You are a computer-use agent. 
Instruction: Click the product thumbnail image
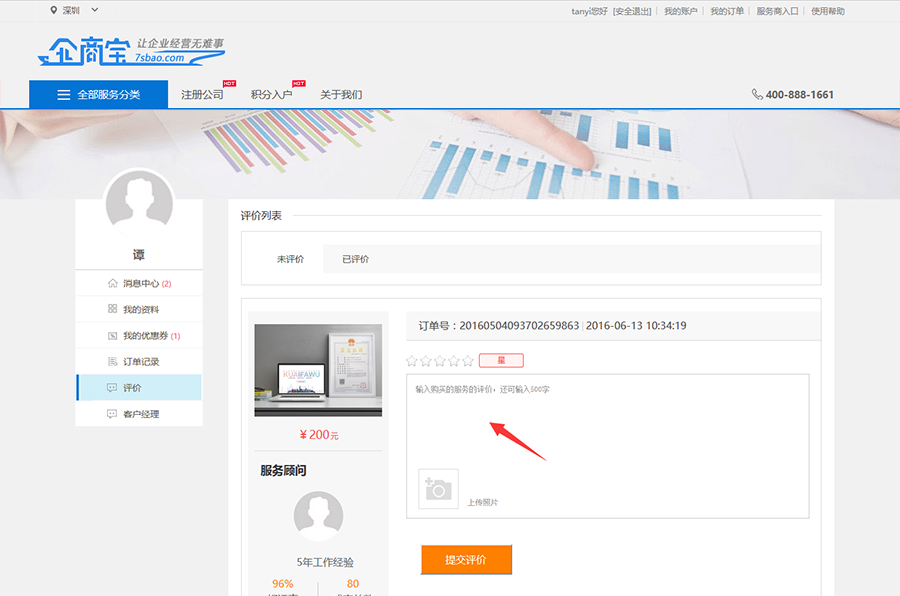click(x=318, y=370)
